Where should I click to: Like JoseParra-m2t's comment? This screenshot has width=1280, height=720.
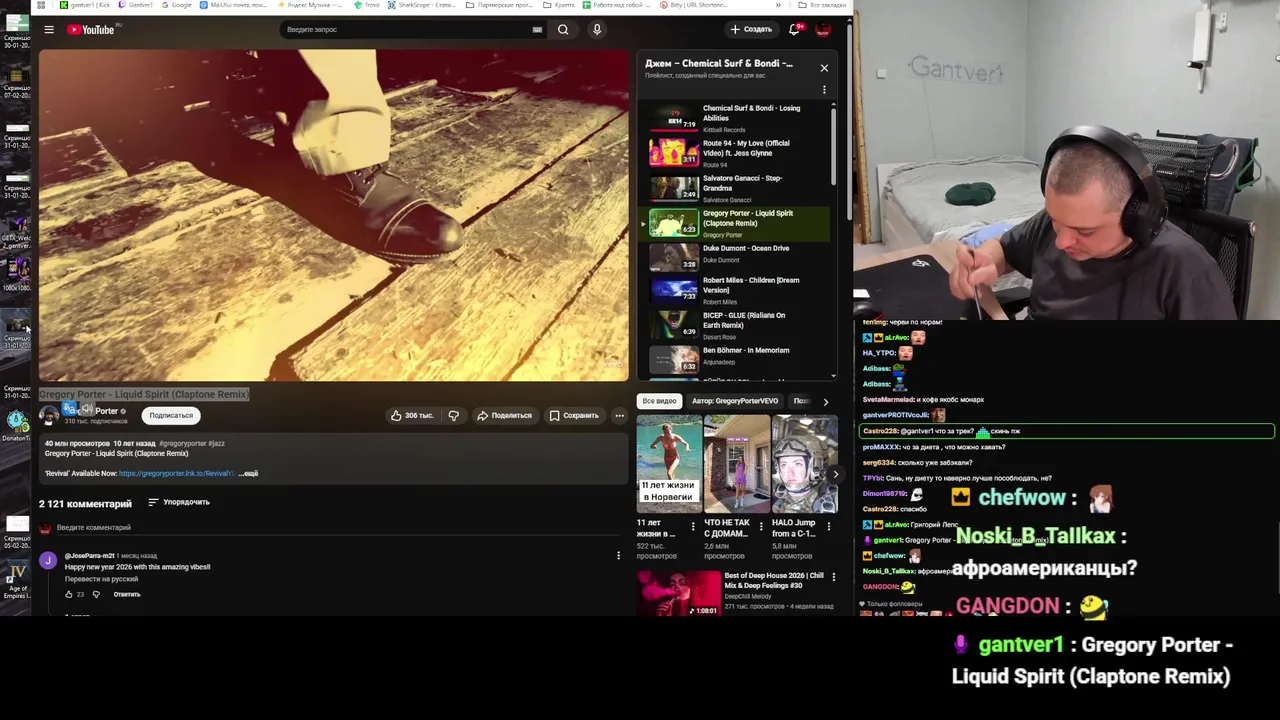pos(69,594)
